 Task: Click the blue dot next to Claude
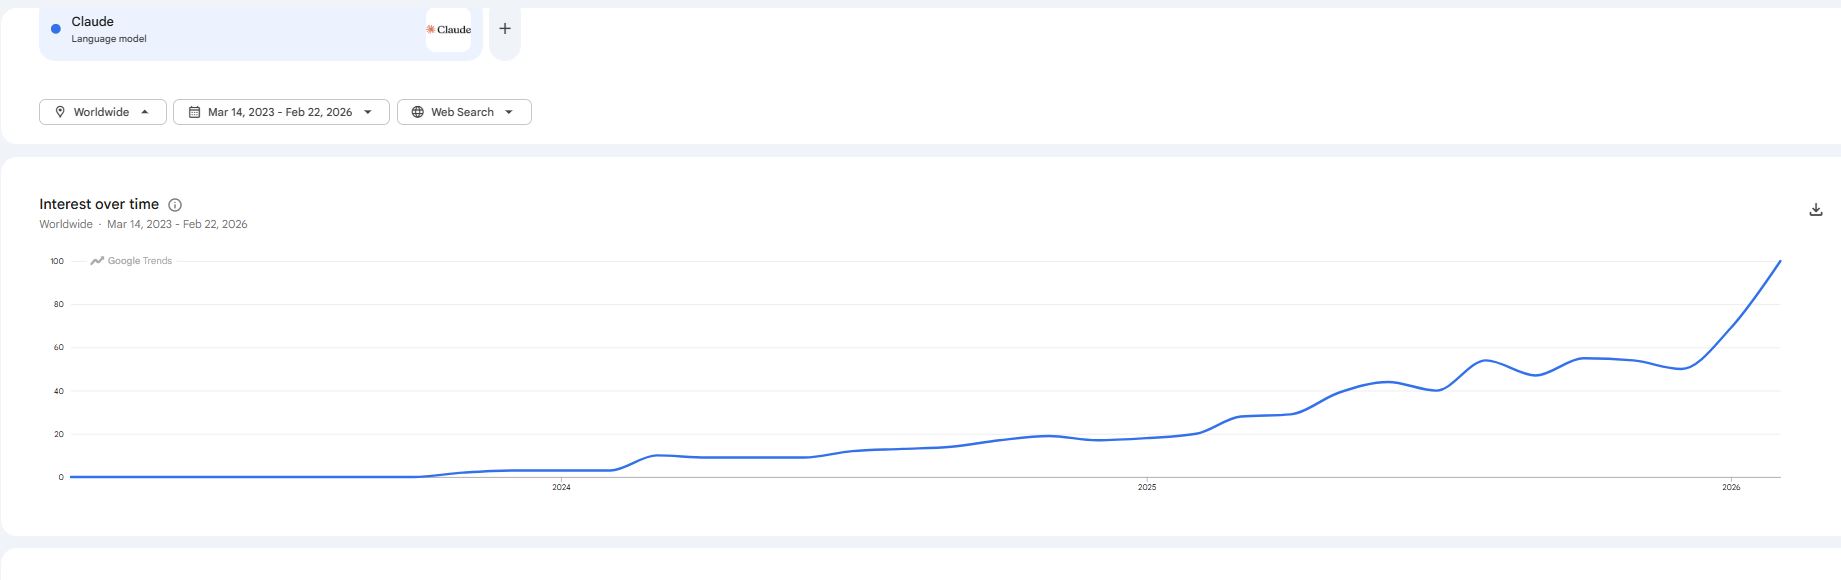point(56,29)
